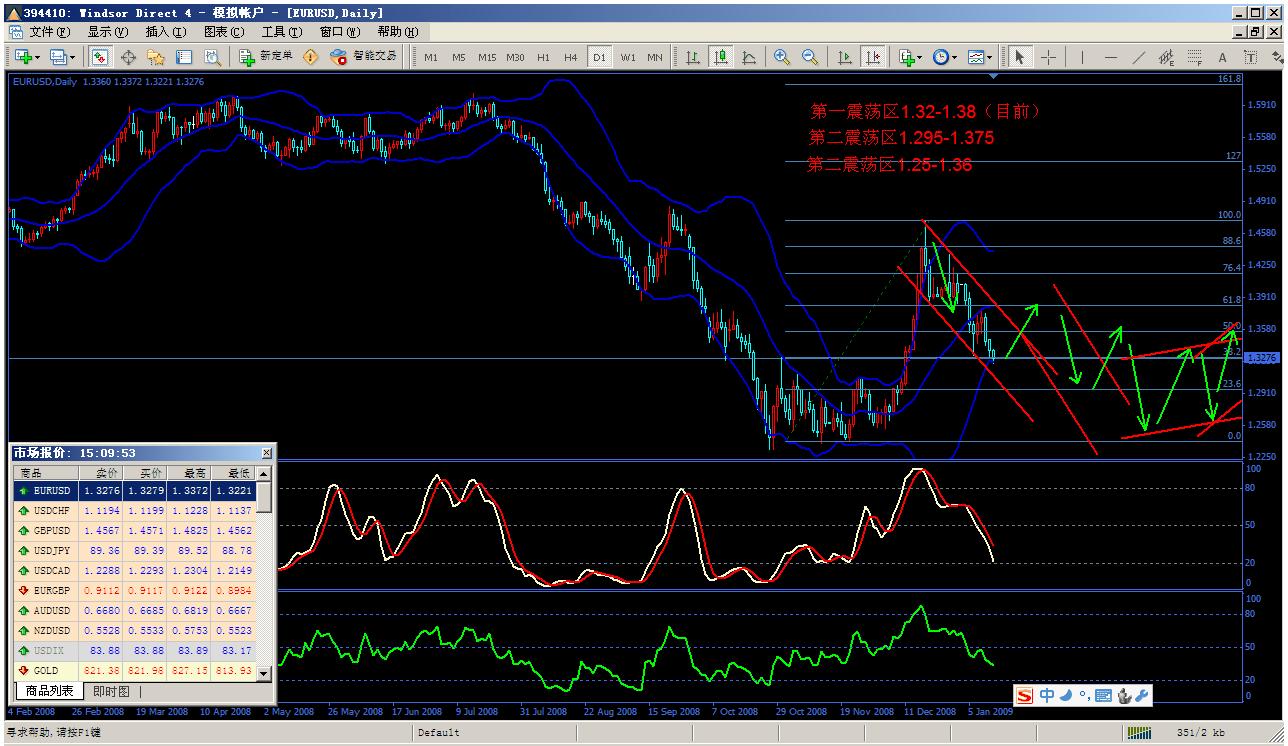This screenshot has height=746, width=1288.
Task: Open the new chart toolbar icon
Action: point(23,57)
